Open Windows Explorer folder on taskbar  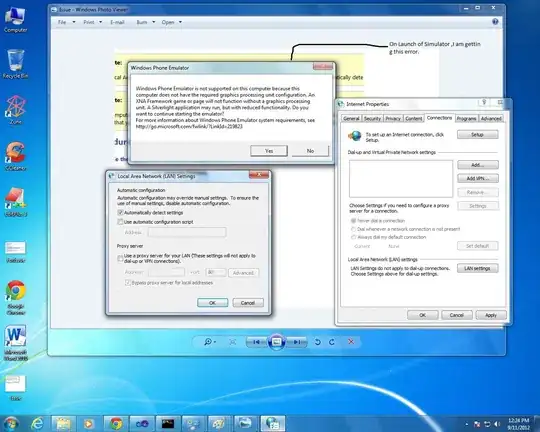coord(63,423)
